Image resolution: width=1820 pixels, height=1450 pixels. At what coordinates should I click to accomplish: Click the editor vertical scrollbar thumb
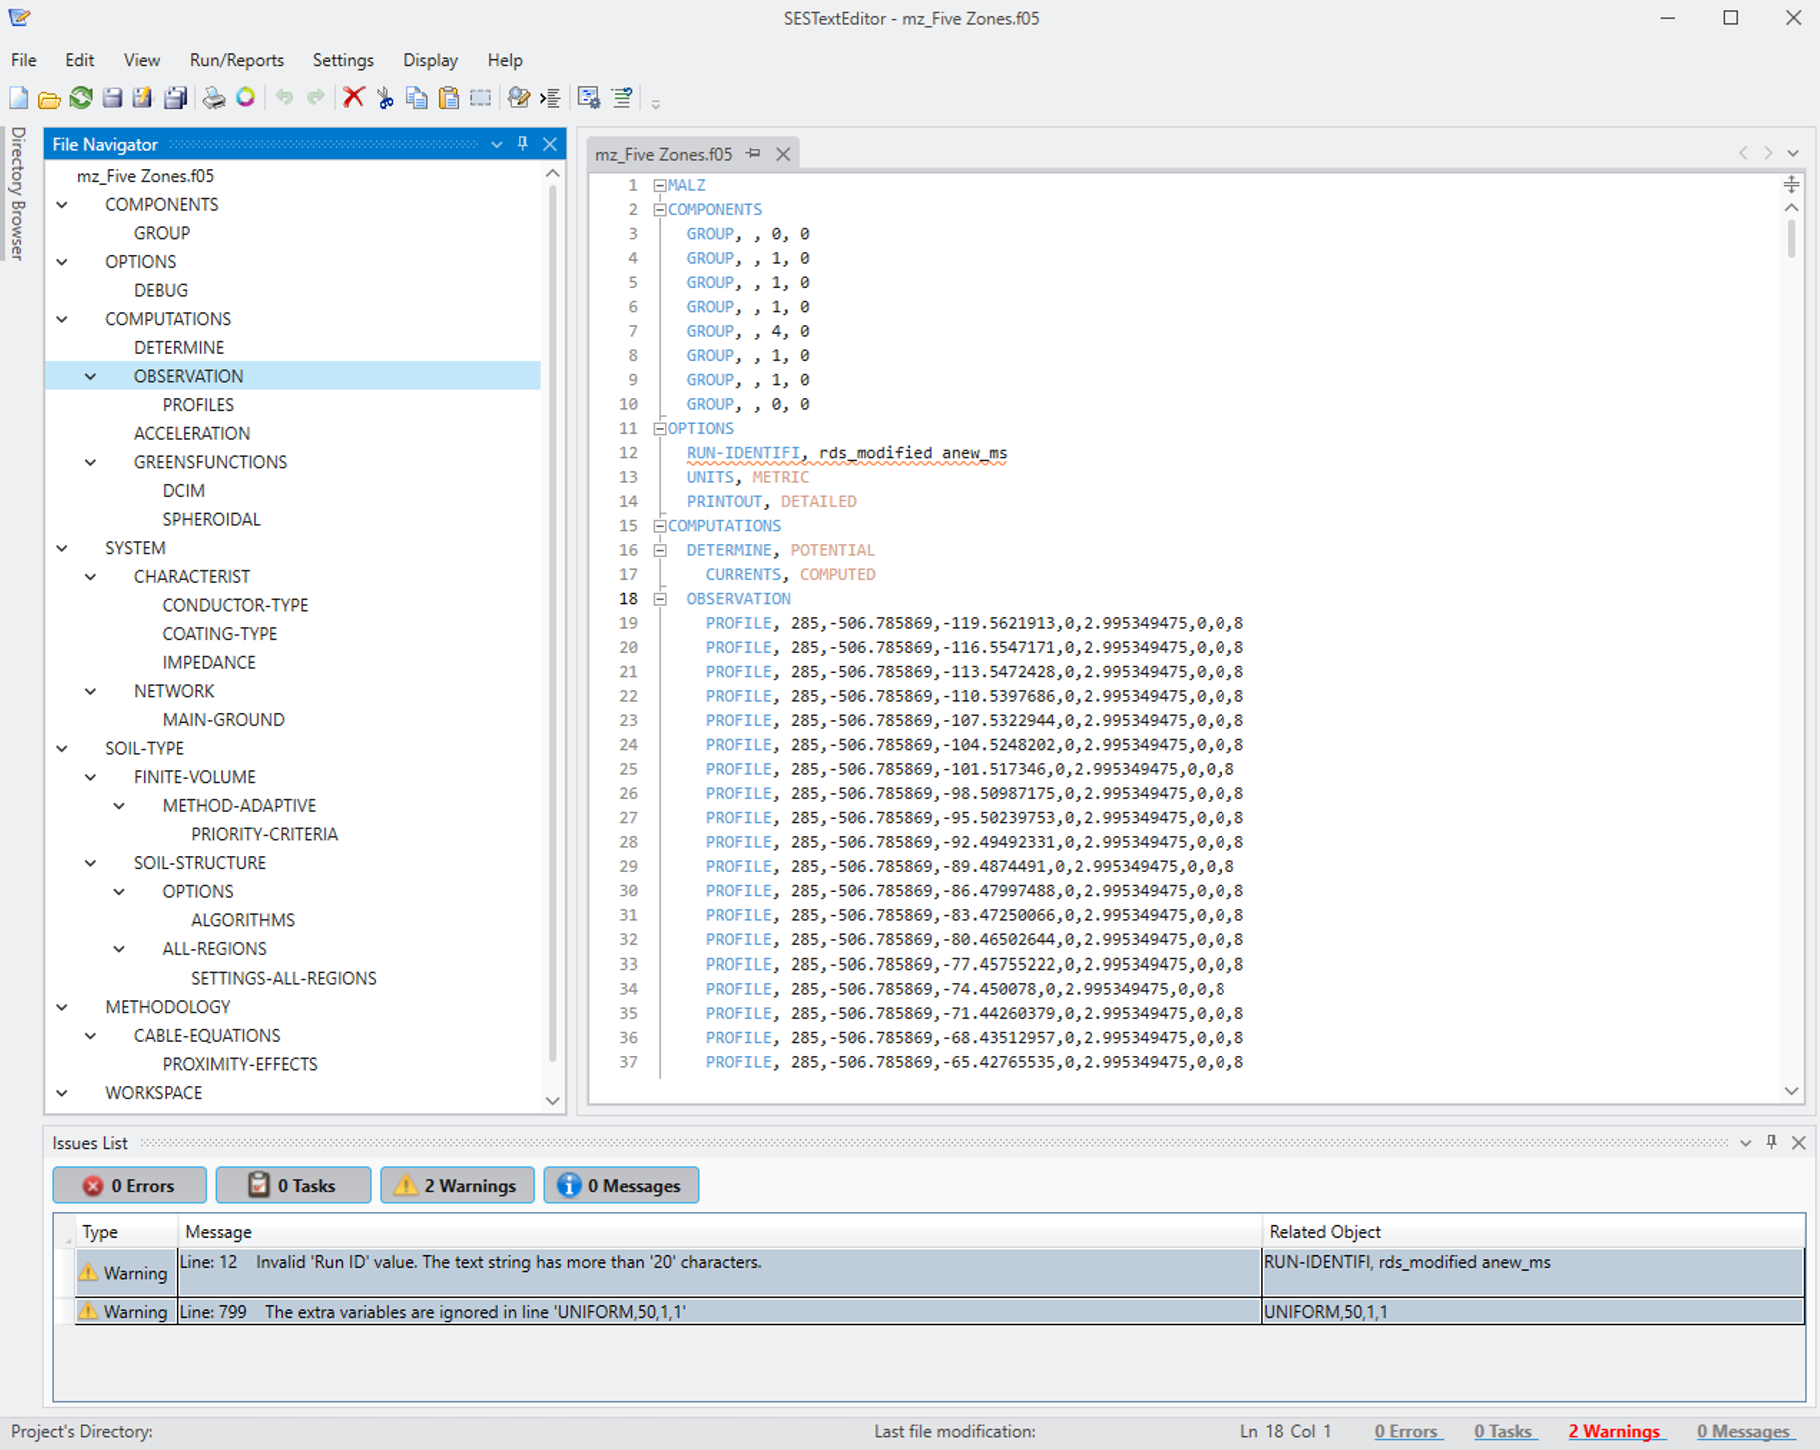(x=1791, y=239)
